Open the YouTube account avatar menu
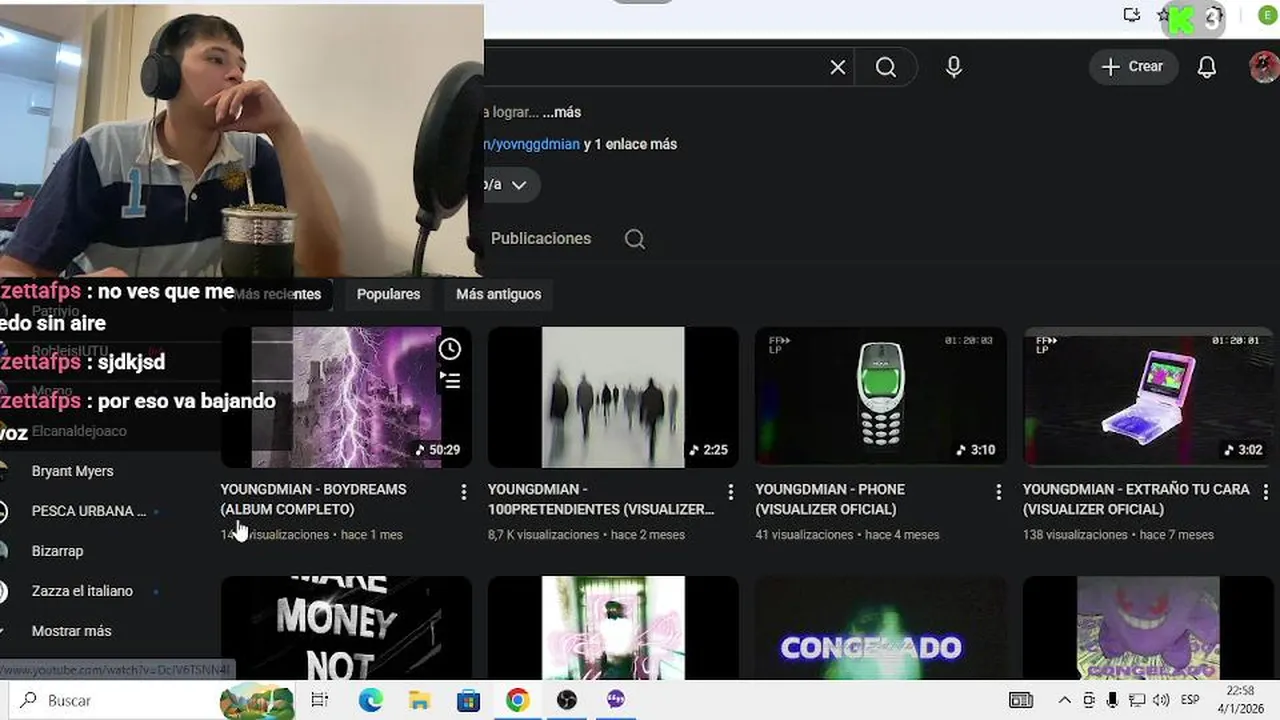 click(1264, 67)
